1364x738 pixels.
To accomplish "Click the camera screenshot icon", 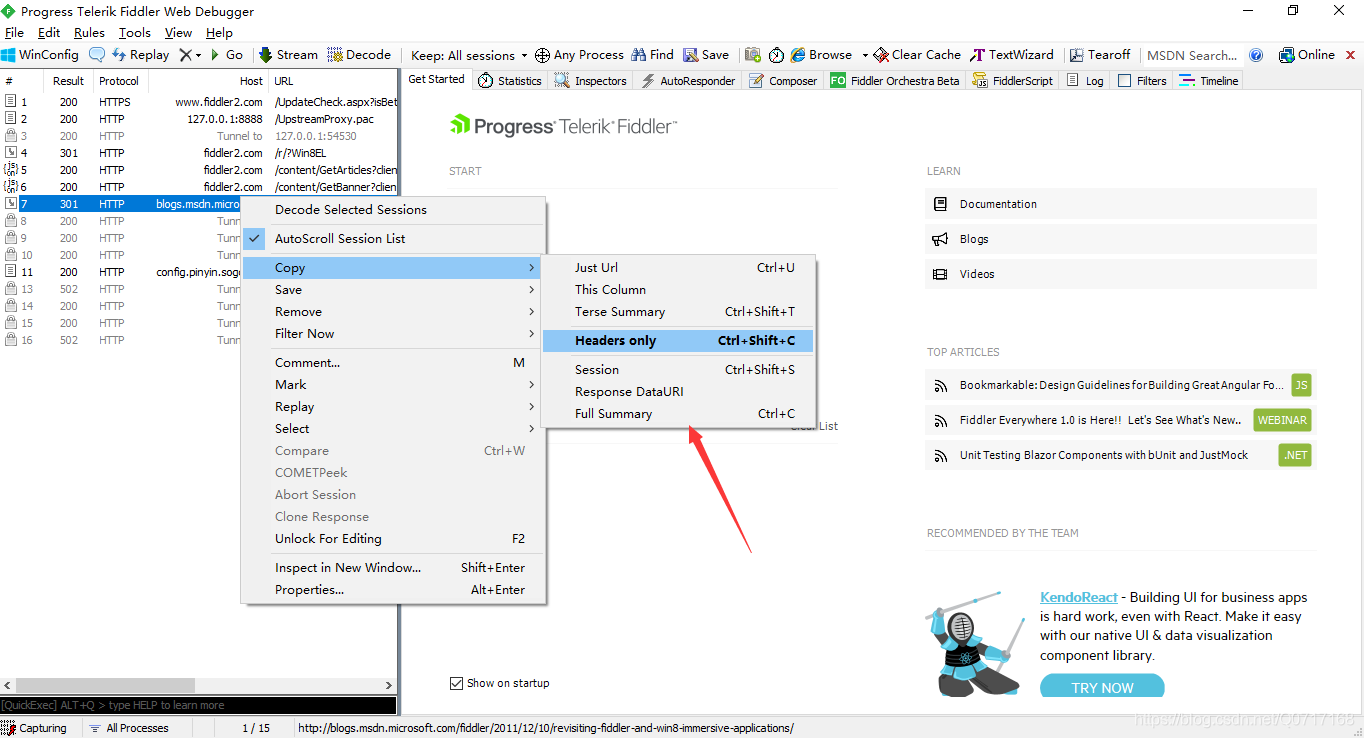I will coord(753,55).
